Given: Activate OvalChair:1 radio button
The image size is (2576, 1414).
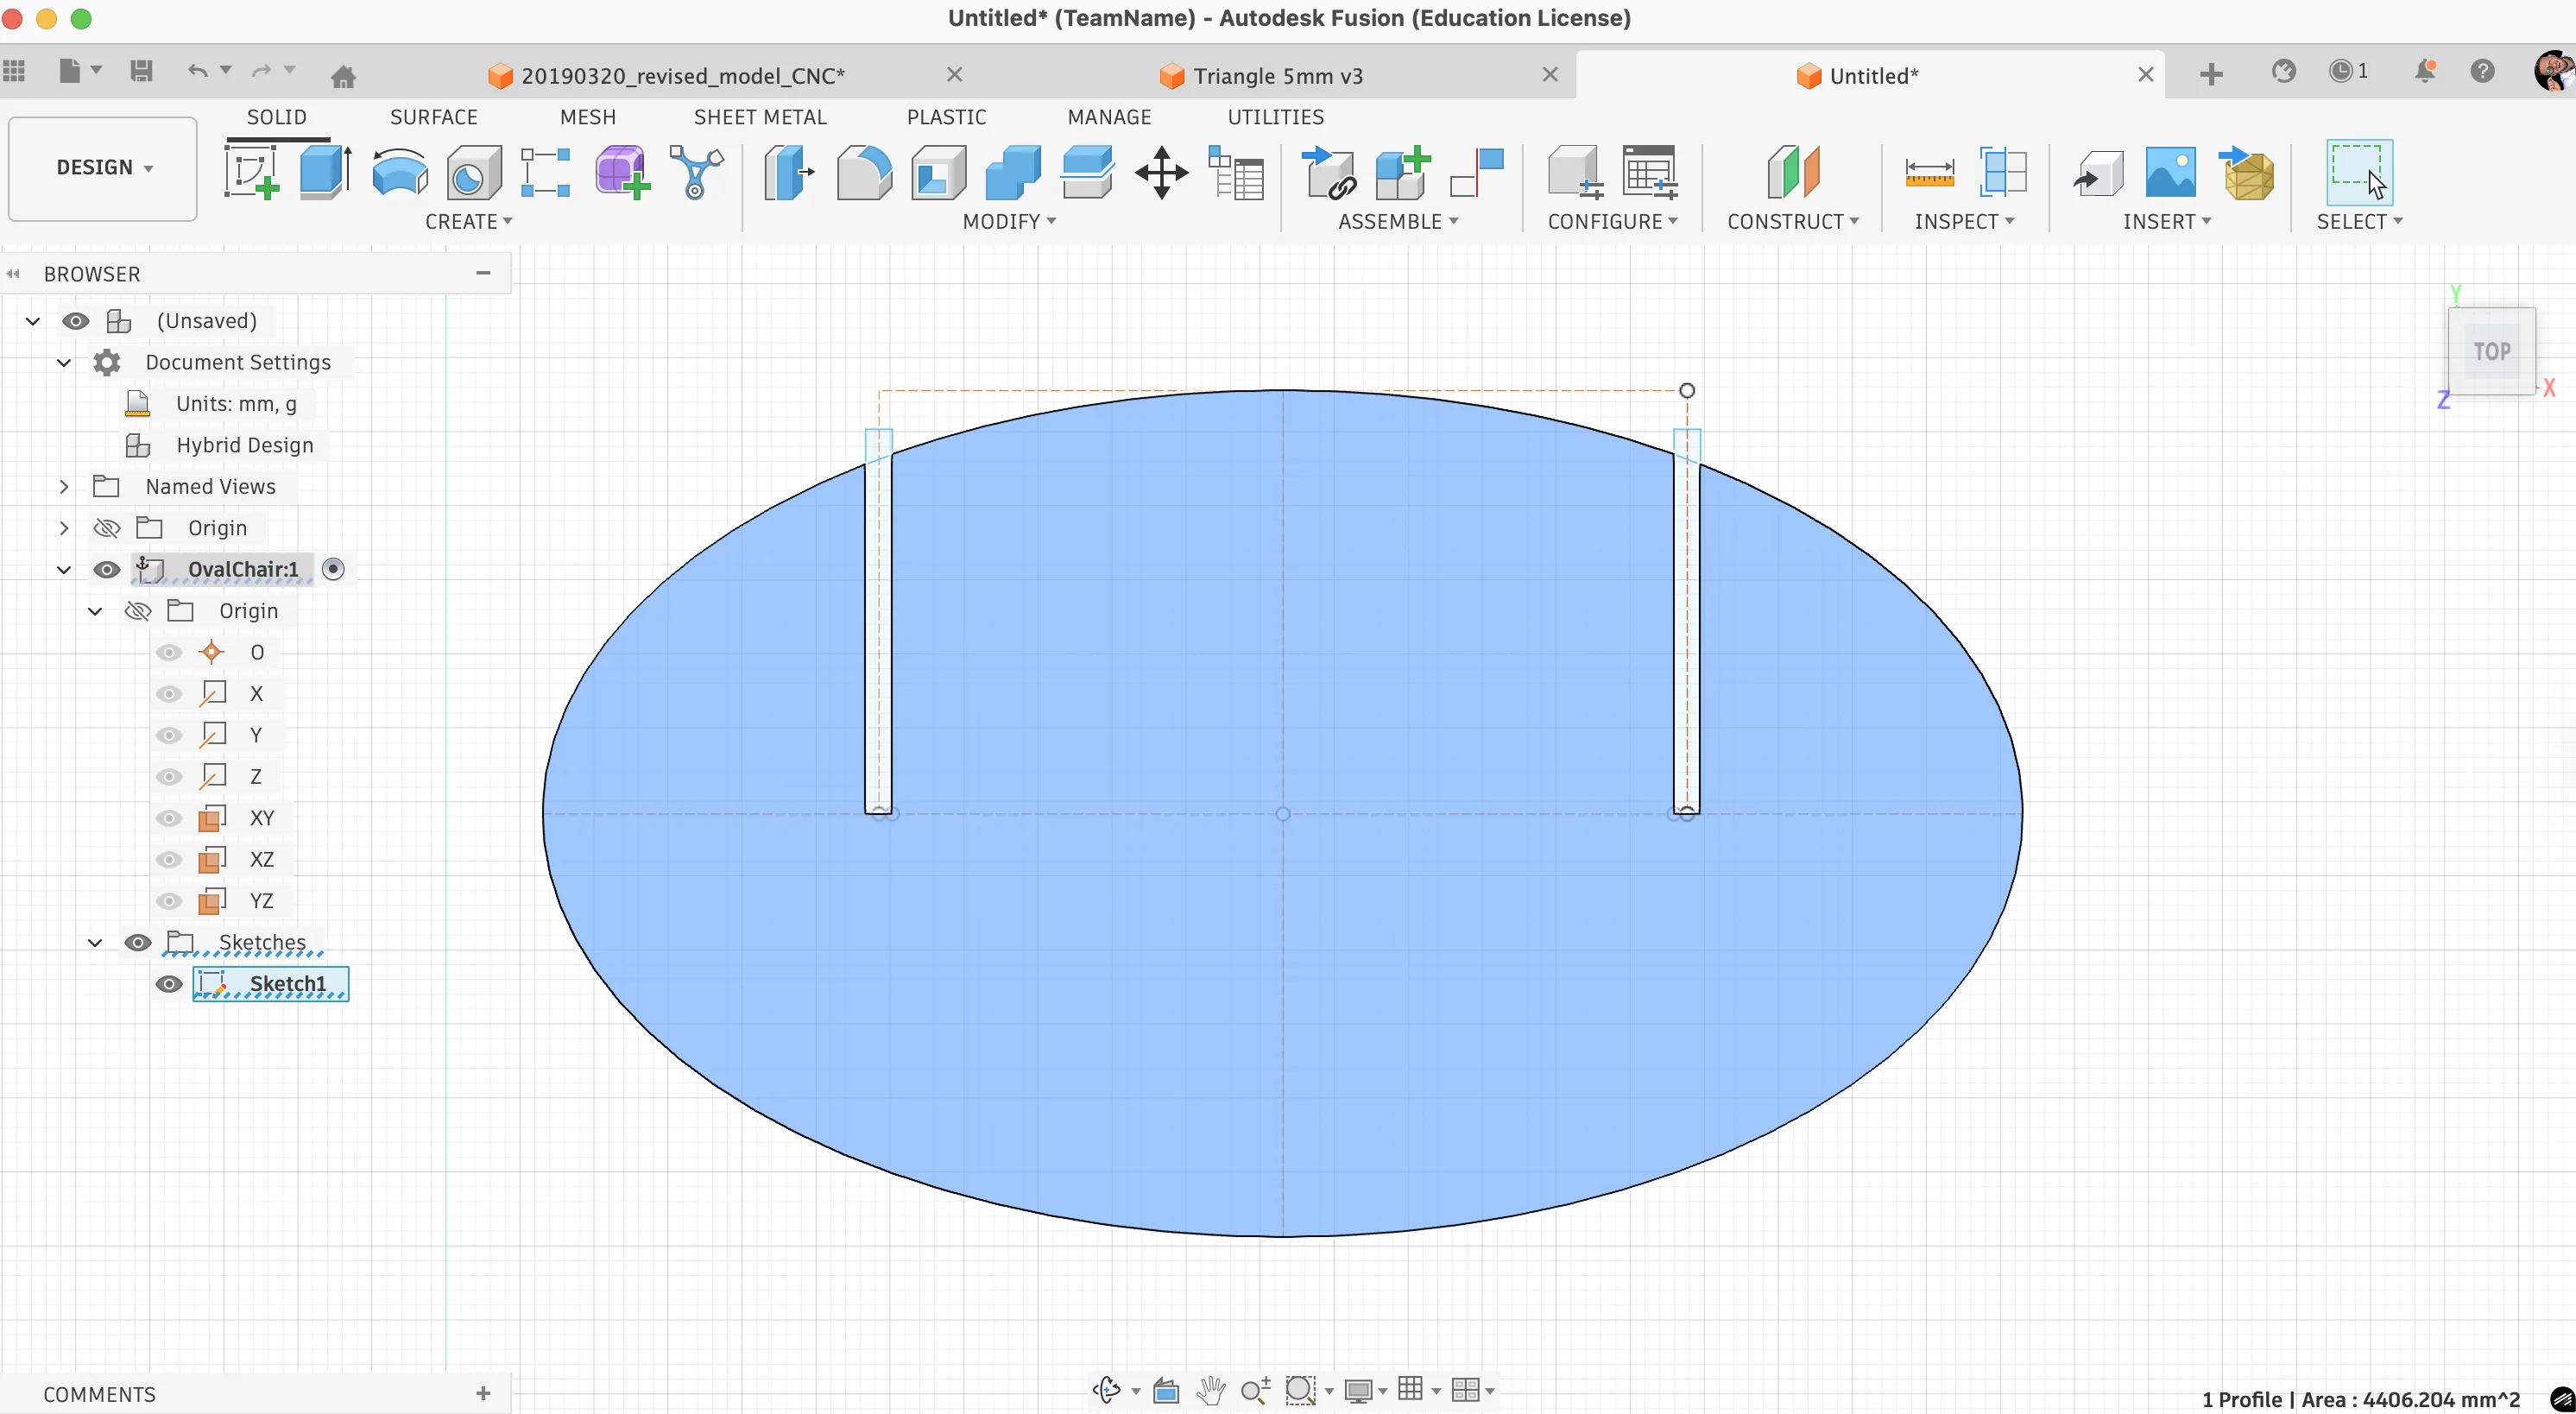Looking at the screenshot, I should tap(333, 569).
